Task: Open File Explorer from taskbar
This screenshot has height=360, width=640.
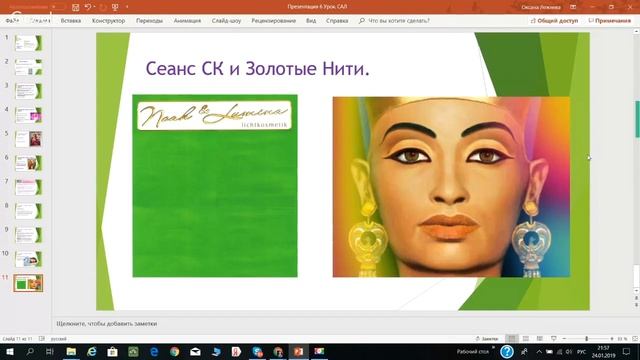Action: [x=71, y=351]
